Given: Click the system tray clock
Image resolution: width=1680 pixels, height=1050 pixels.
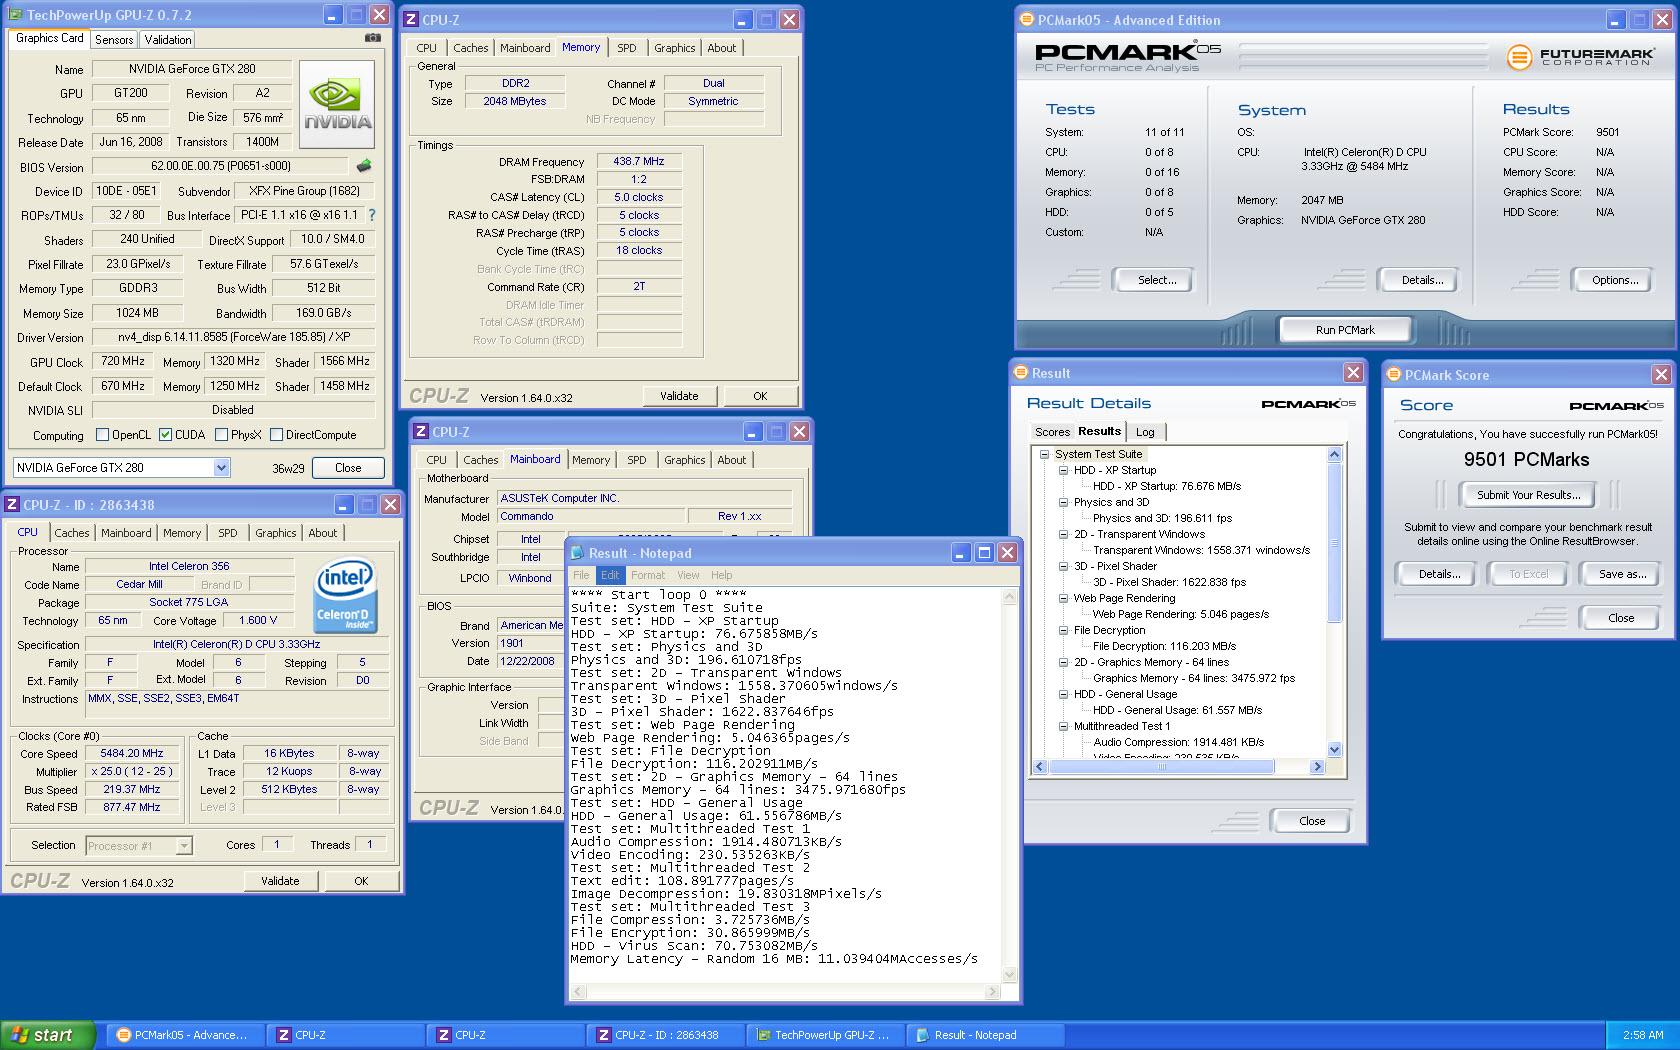Looking at the screenshot, I should tap(1643, 1035).
